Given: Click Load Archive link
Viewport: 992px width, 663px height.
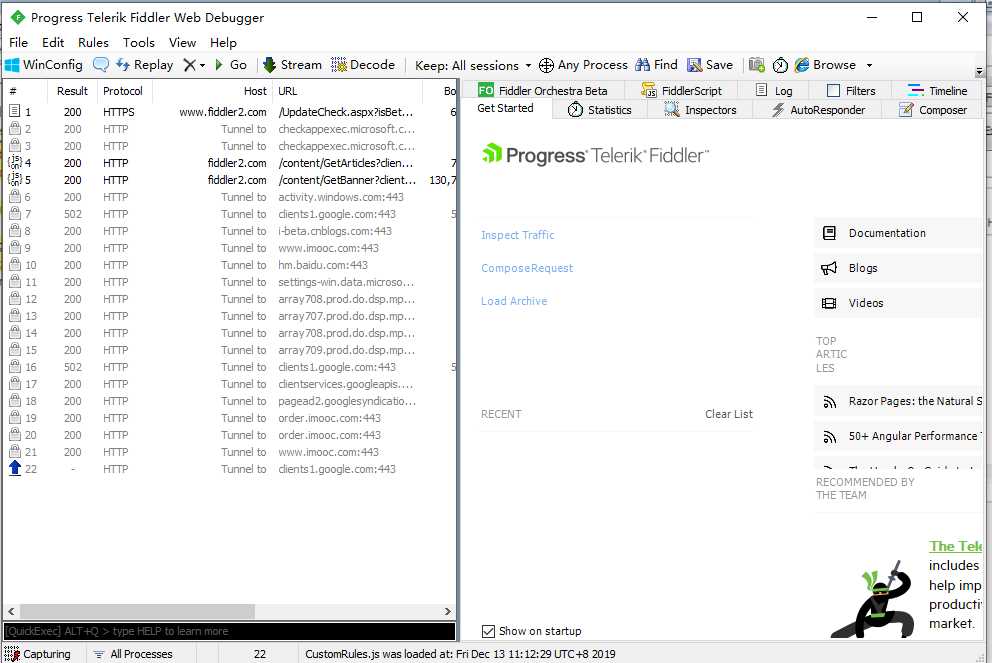Looking at the screenshot, I should coord(514,301).
